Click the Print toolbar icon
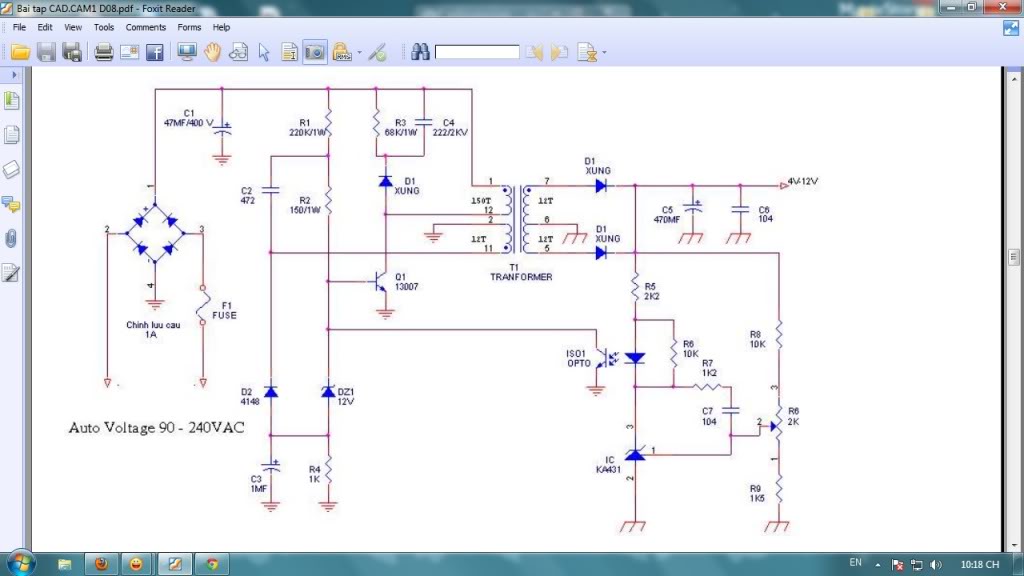Image resolution: width=1024 pixels, height=576 pixels. tap(103, 52)
